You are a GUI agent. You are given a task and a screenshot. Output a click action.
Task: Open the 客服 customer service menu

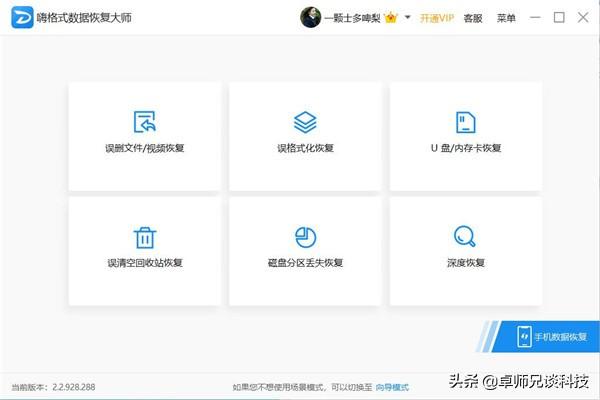pyautogui.click(x=473, y=18)
